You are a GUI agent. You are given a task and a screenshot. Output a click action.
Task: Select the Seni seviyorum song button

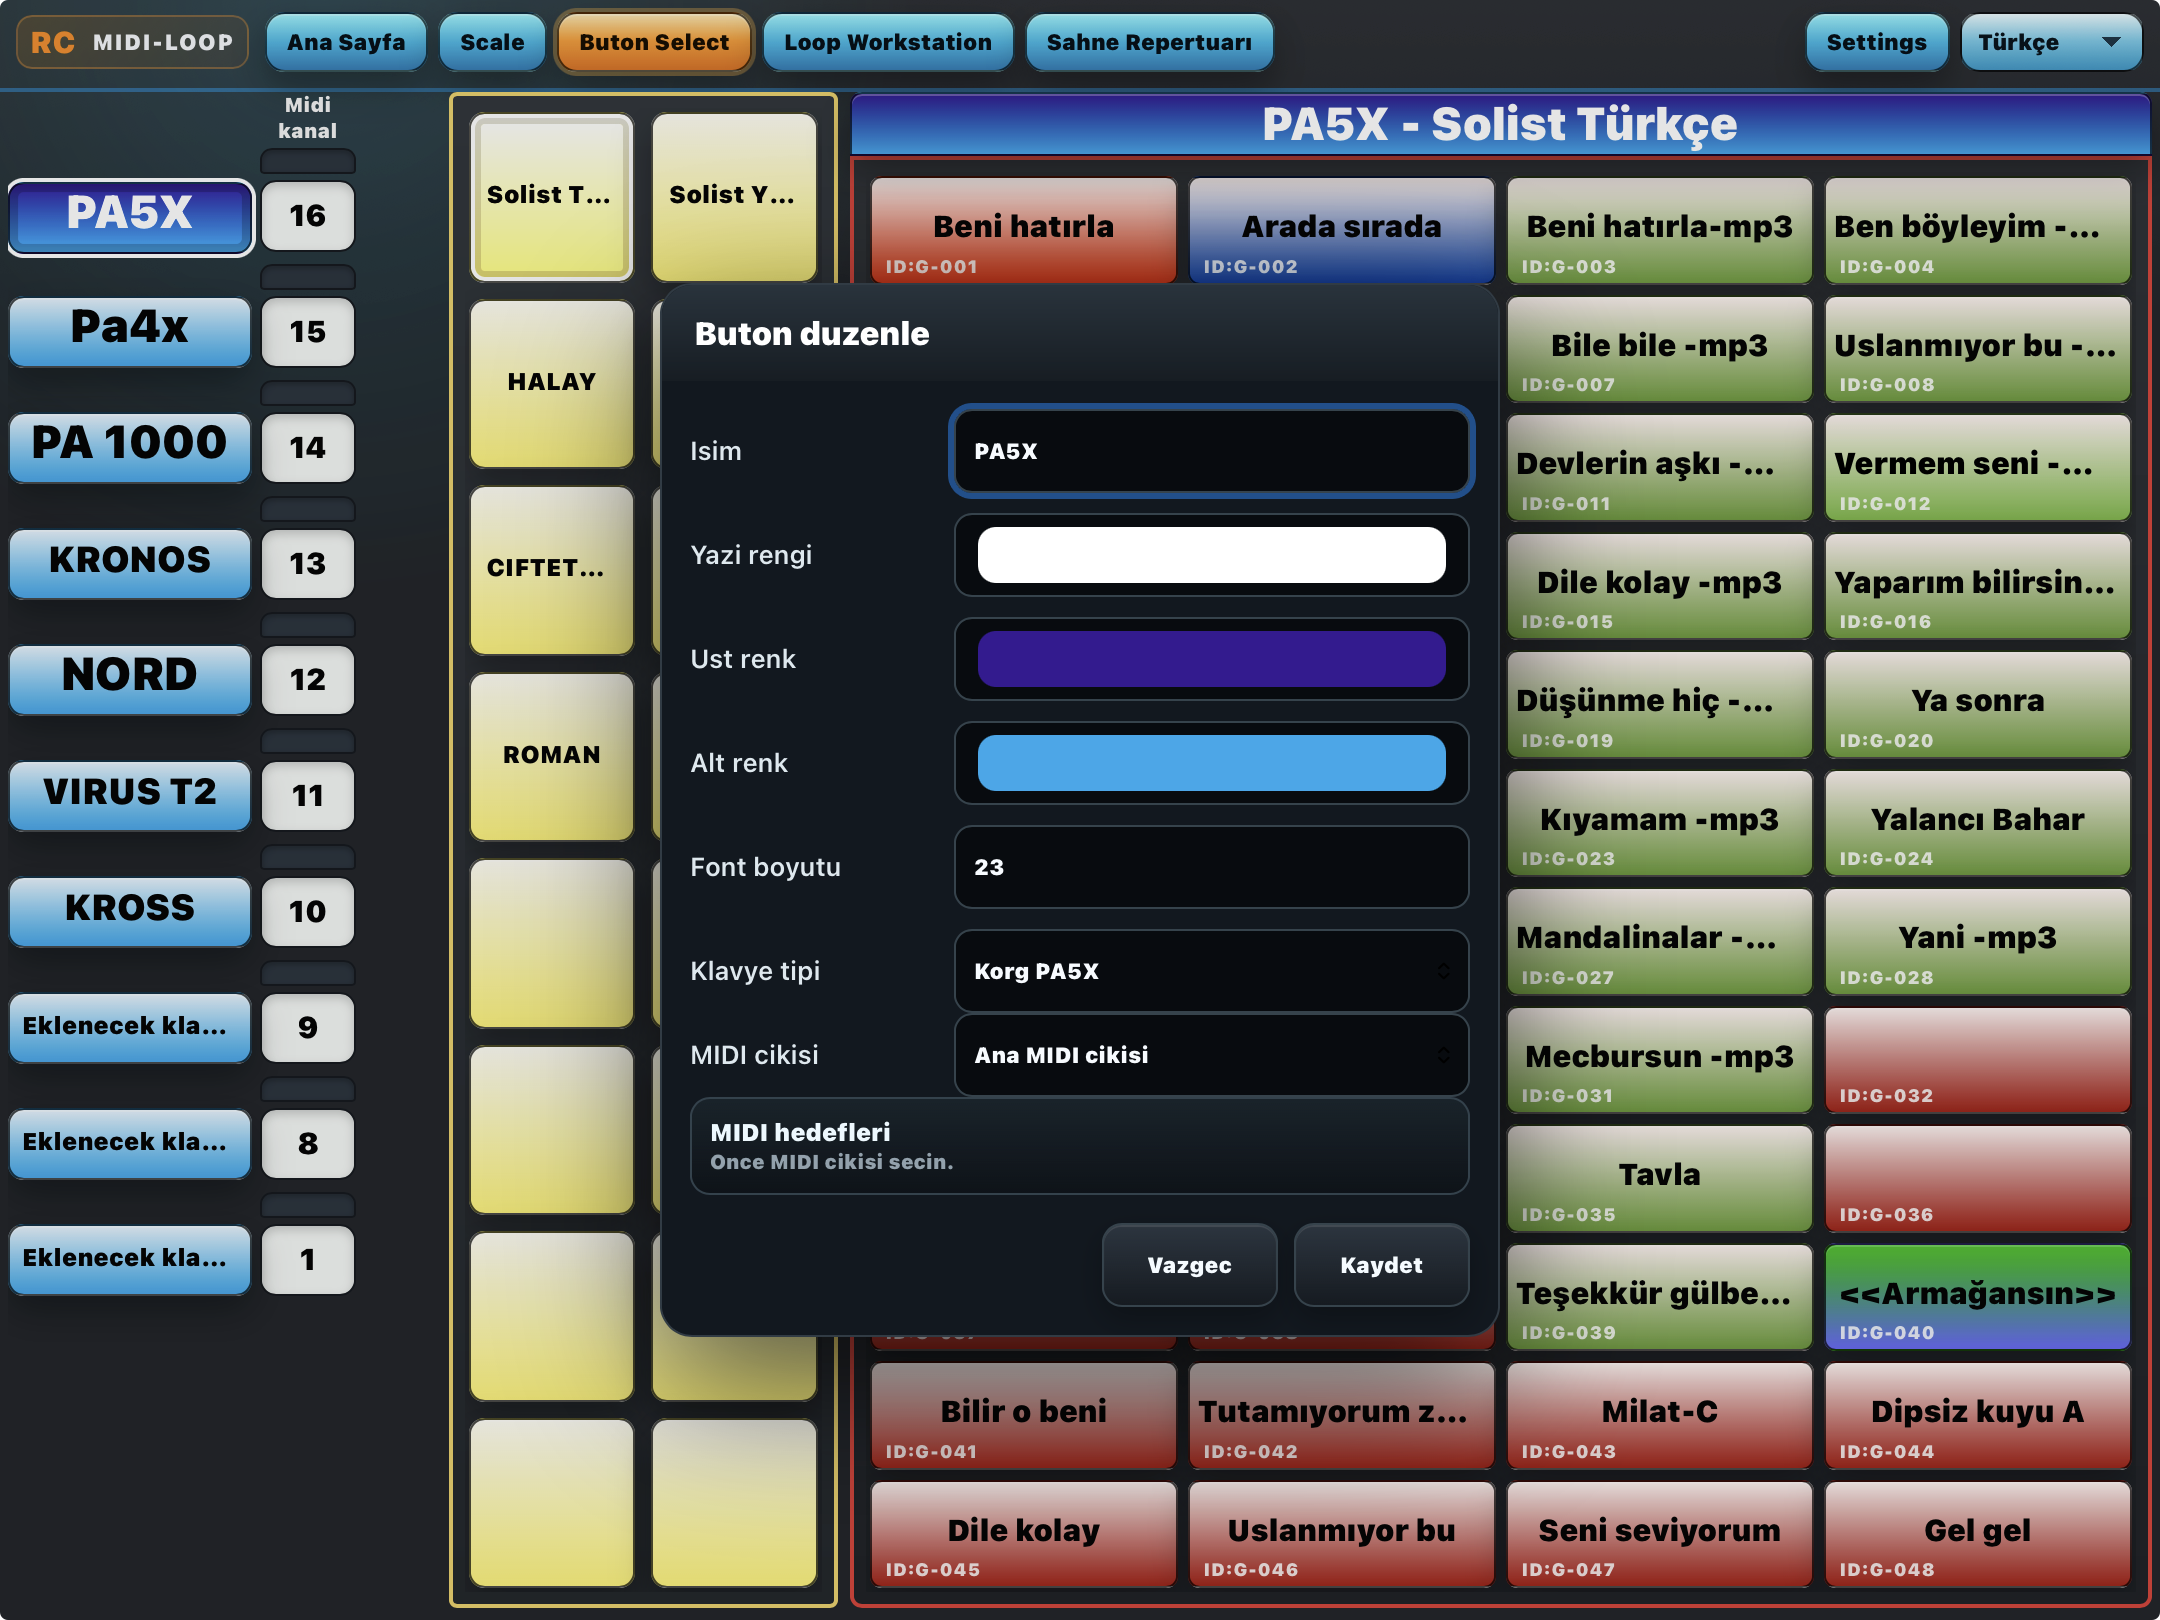point(1659,1535)
